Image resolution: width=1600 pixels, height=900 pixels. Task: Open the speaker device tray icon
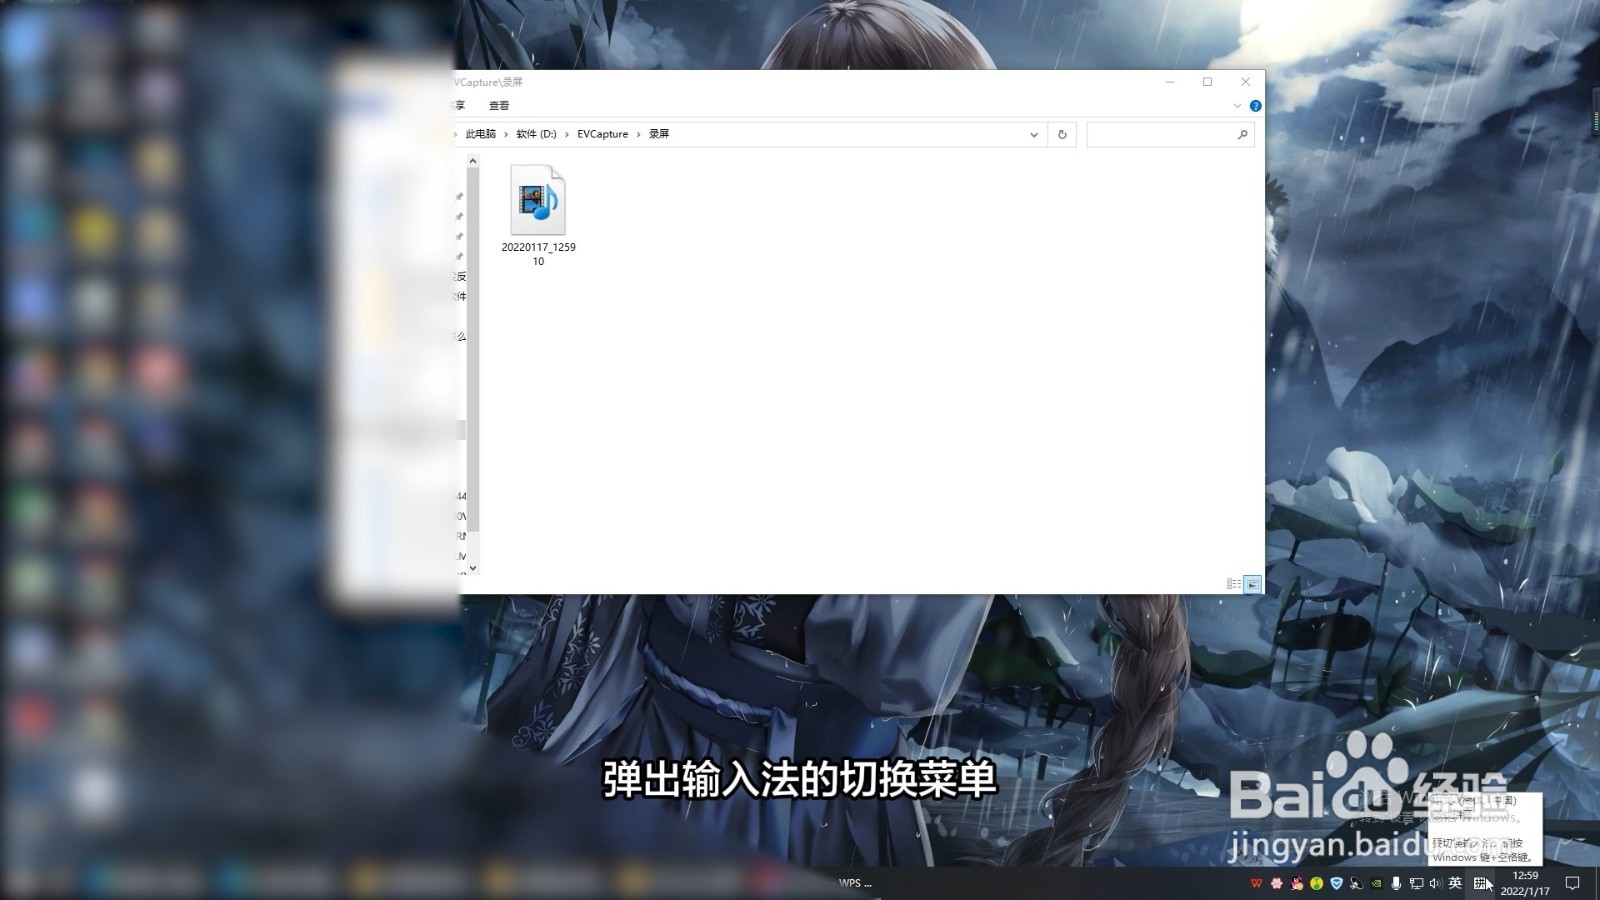pos(1356,883)
